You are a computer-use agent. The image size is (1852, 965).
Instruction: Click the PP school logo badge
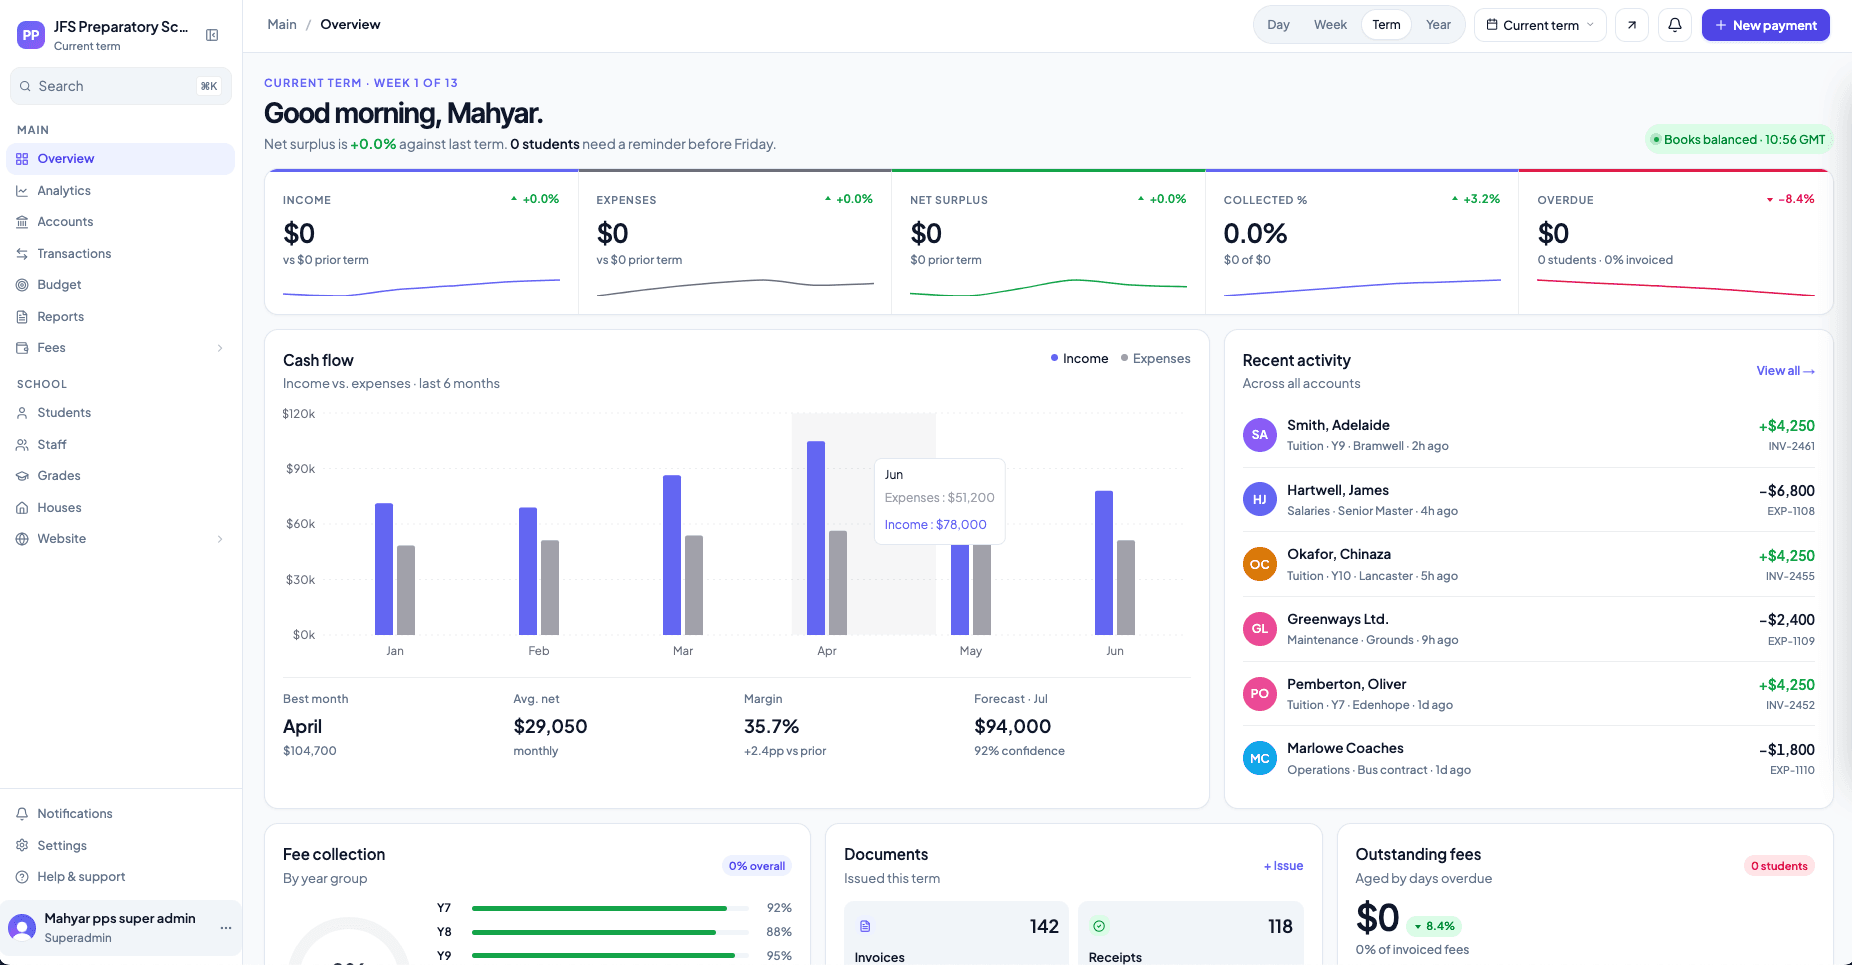tap(31, 35)
